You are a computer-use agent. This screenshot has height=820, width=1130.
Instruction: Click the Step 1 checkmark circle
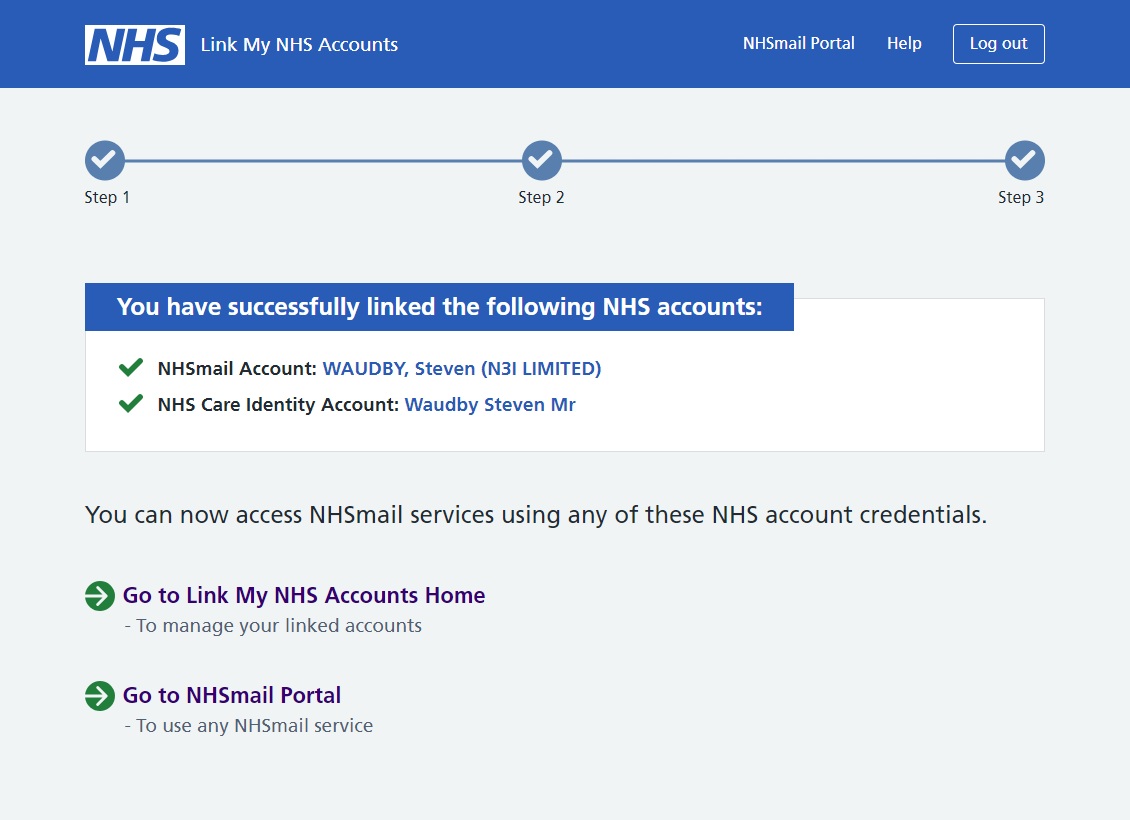click(x=105, y=160)
